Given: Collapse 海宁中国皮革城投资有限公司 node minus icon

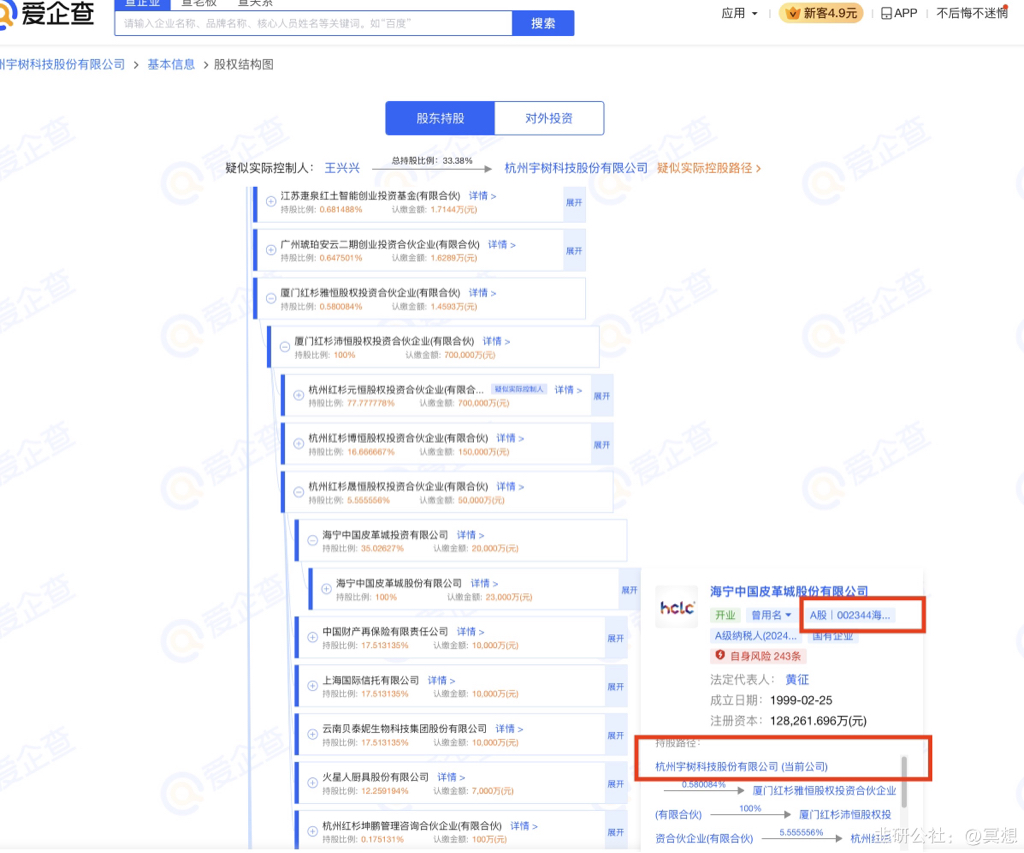Looking at the screenshot, I should pos(312,540).
